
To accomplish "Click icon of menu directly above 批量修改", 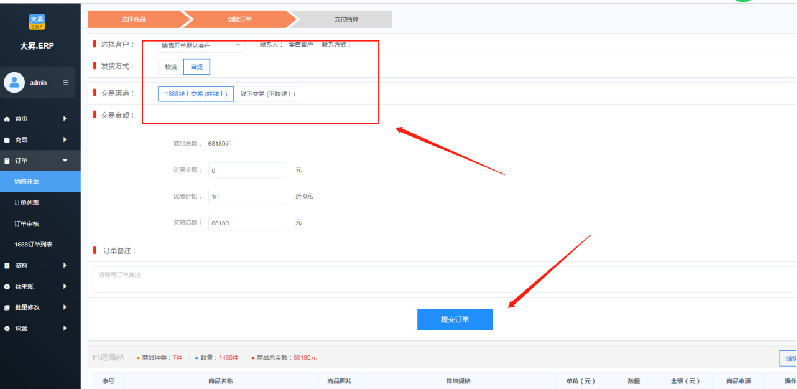I will pos(7,286).
